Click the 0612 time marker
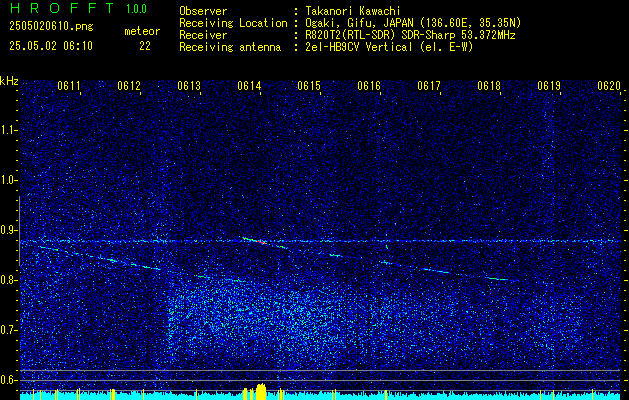Viewport: 629px width, 400px height. [129, 85]
